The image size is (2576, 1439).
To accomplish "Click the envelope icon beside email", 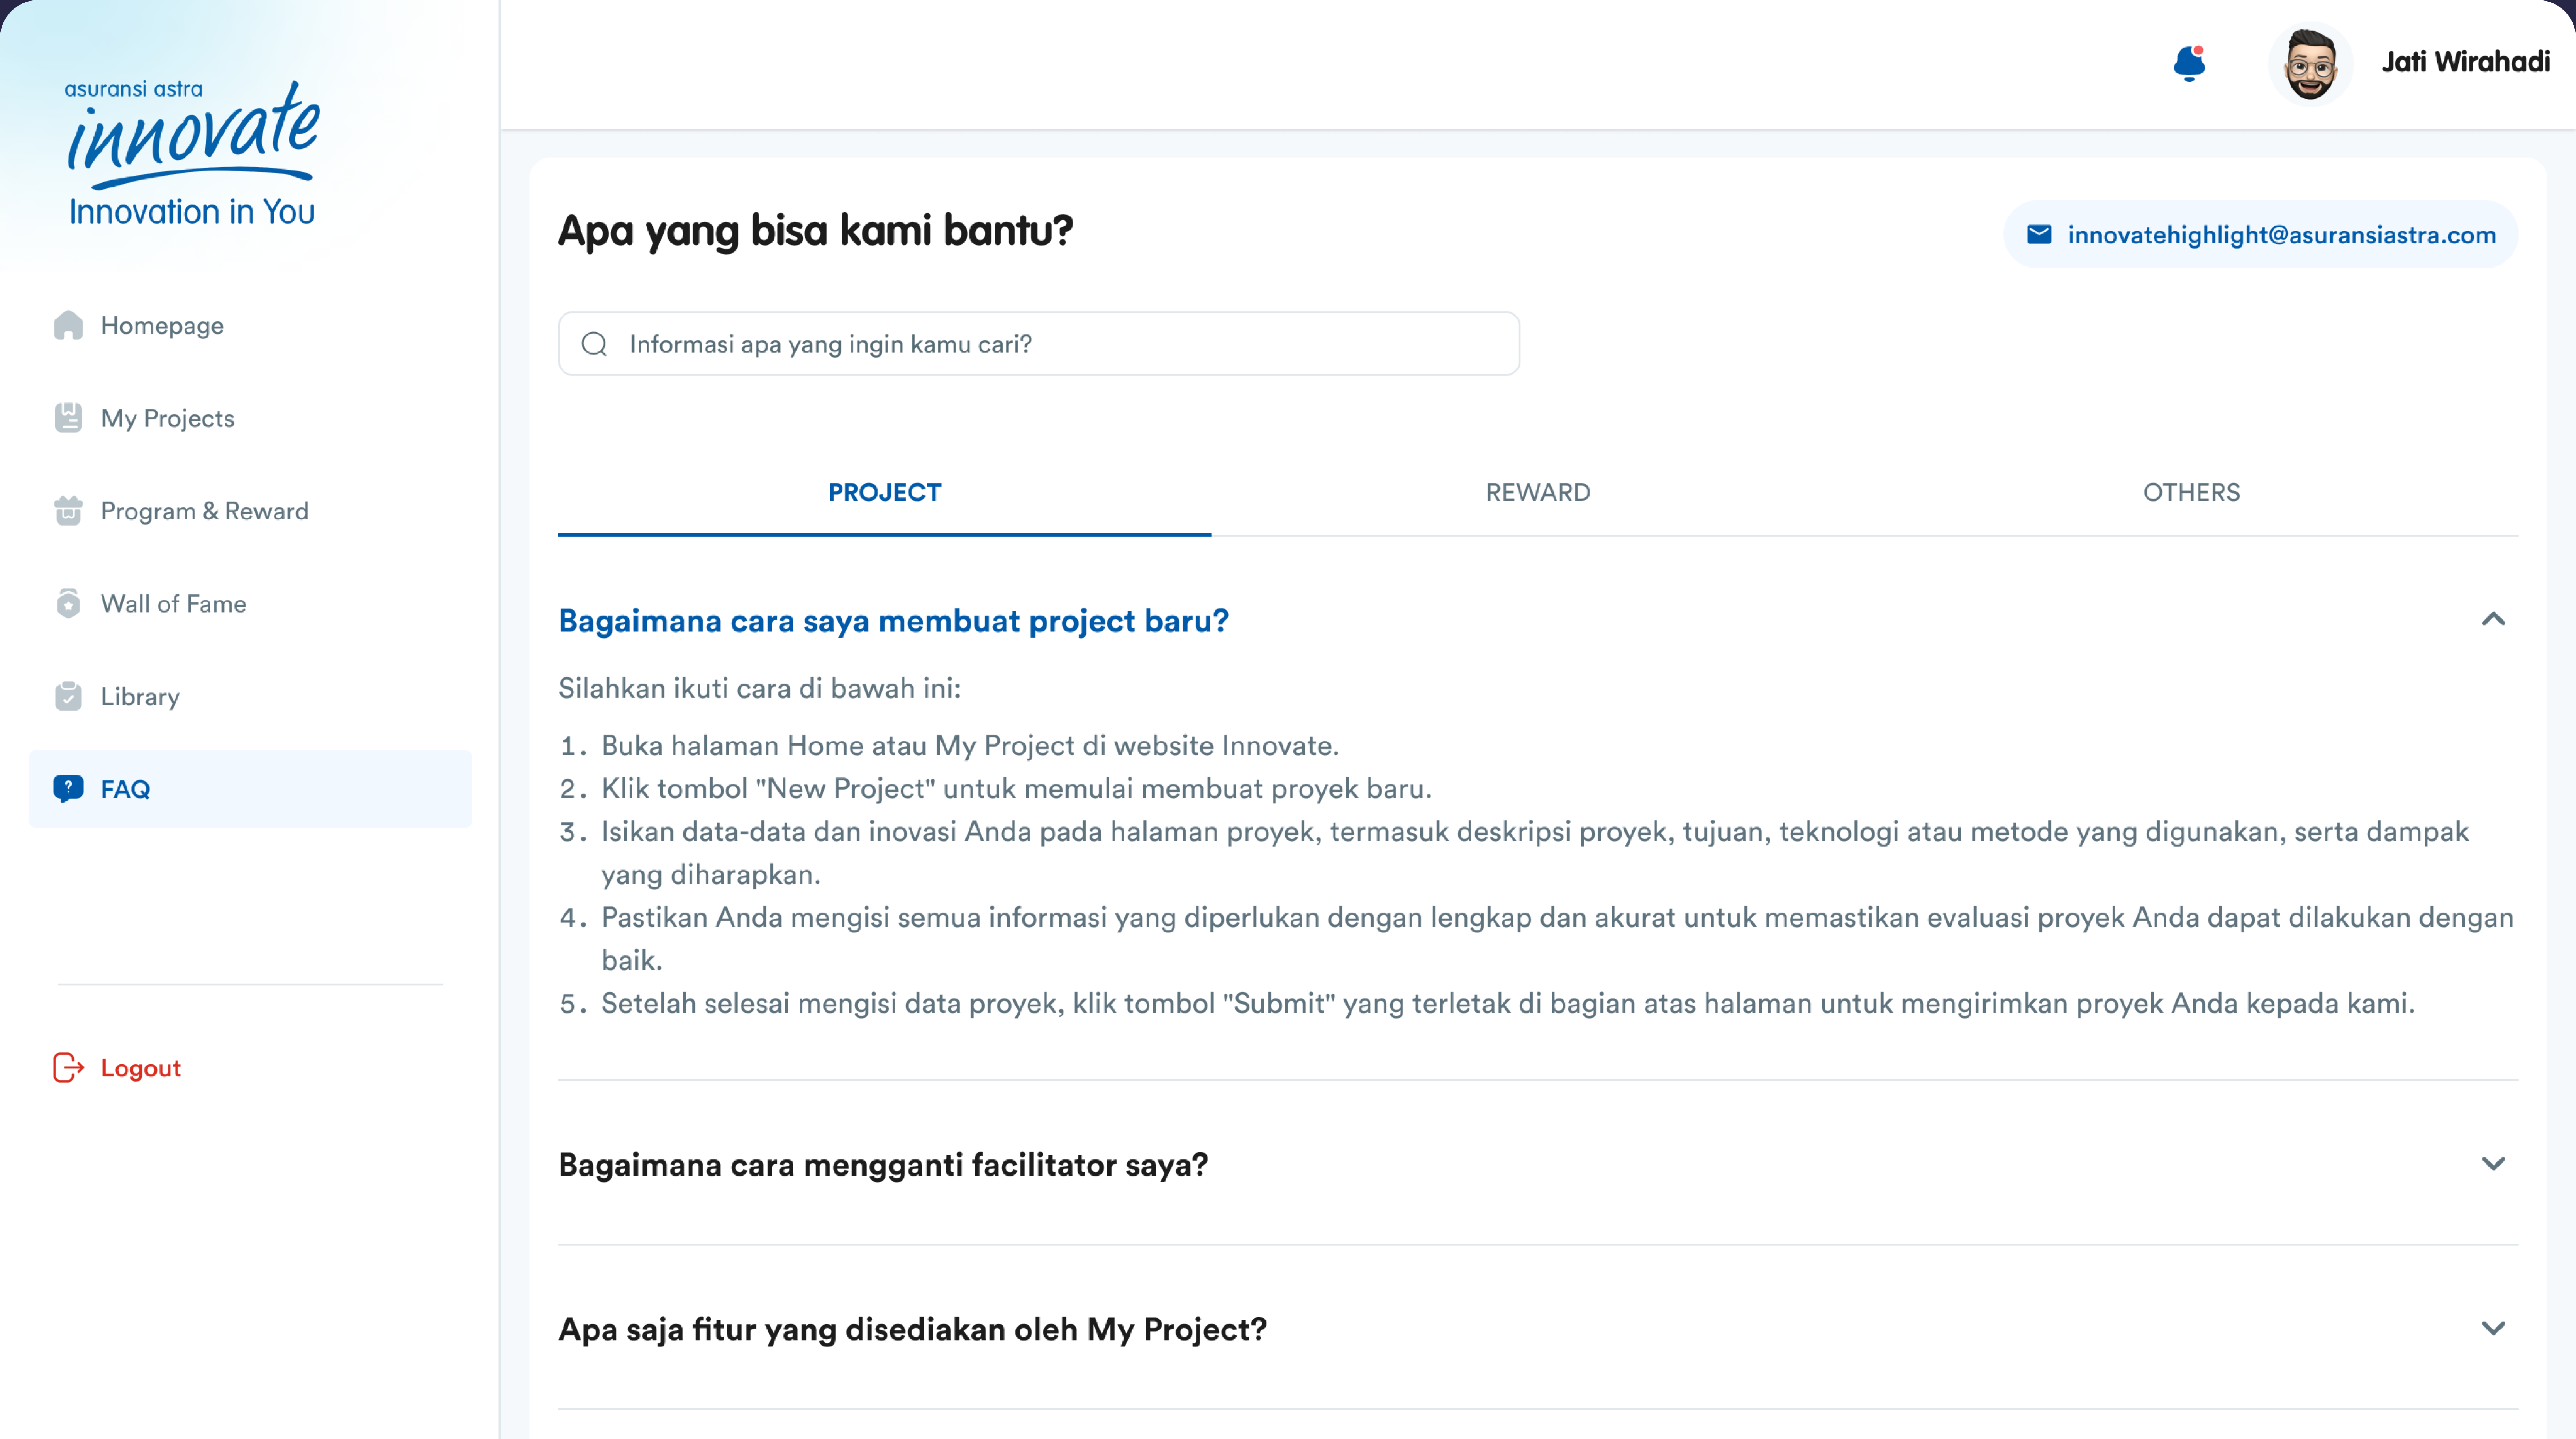I will pyautogui.click(x=2039, y=234).
